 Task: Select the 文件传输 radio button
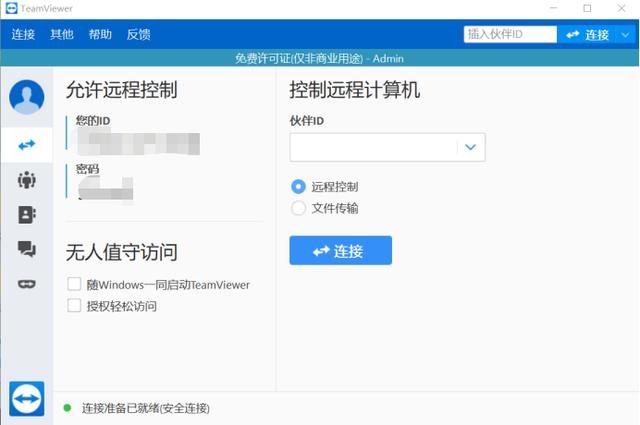tap(298, 208)
